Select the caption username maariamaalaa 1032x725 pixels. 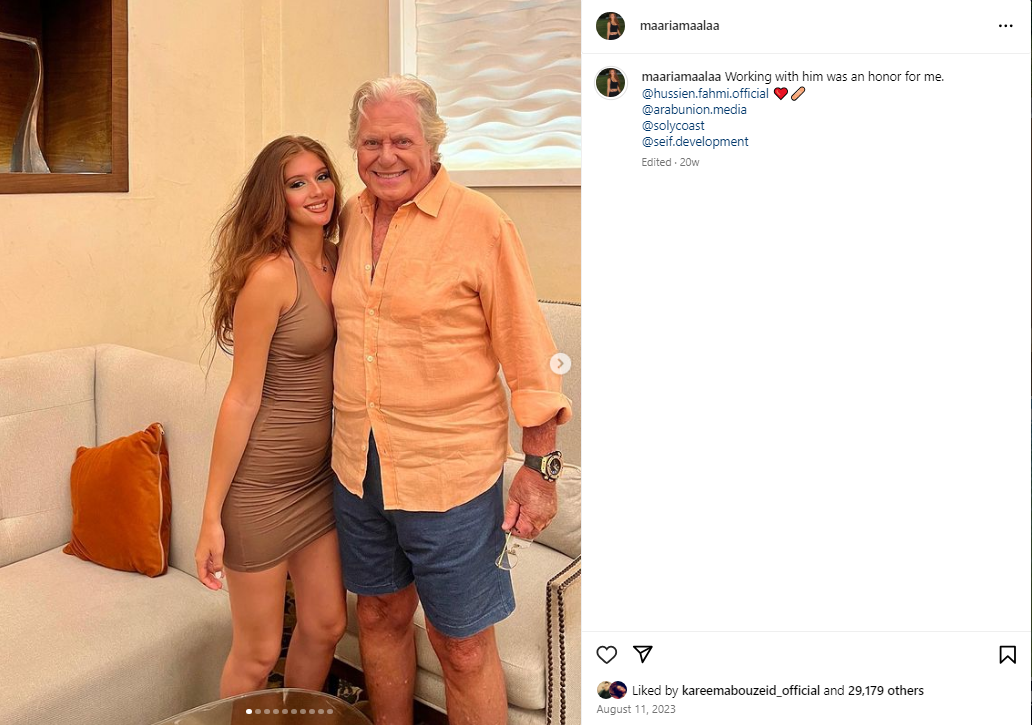(x=681, y=76)
